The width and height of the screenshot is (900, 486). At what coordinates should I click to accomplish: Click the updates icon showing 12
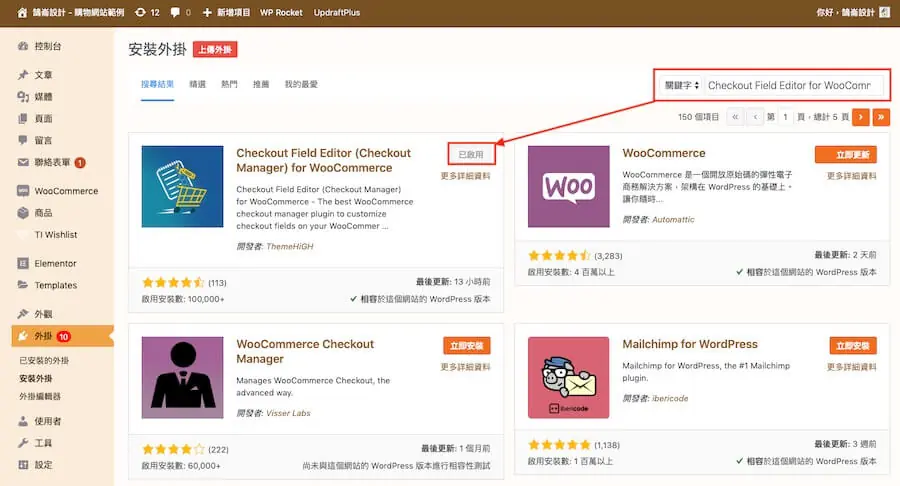pyautogui.click(x=140, y=12)
